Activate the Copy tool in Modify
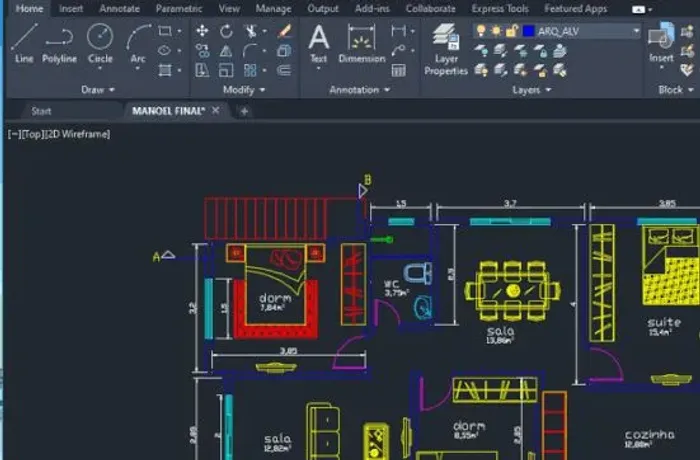700x460 pixels. (202, 50)
